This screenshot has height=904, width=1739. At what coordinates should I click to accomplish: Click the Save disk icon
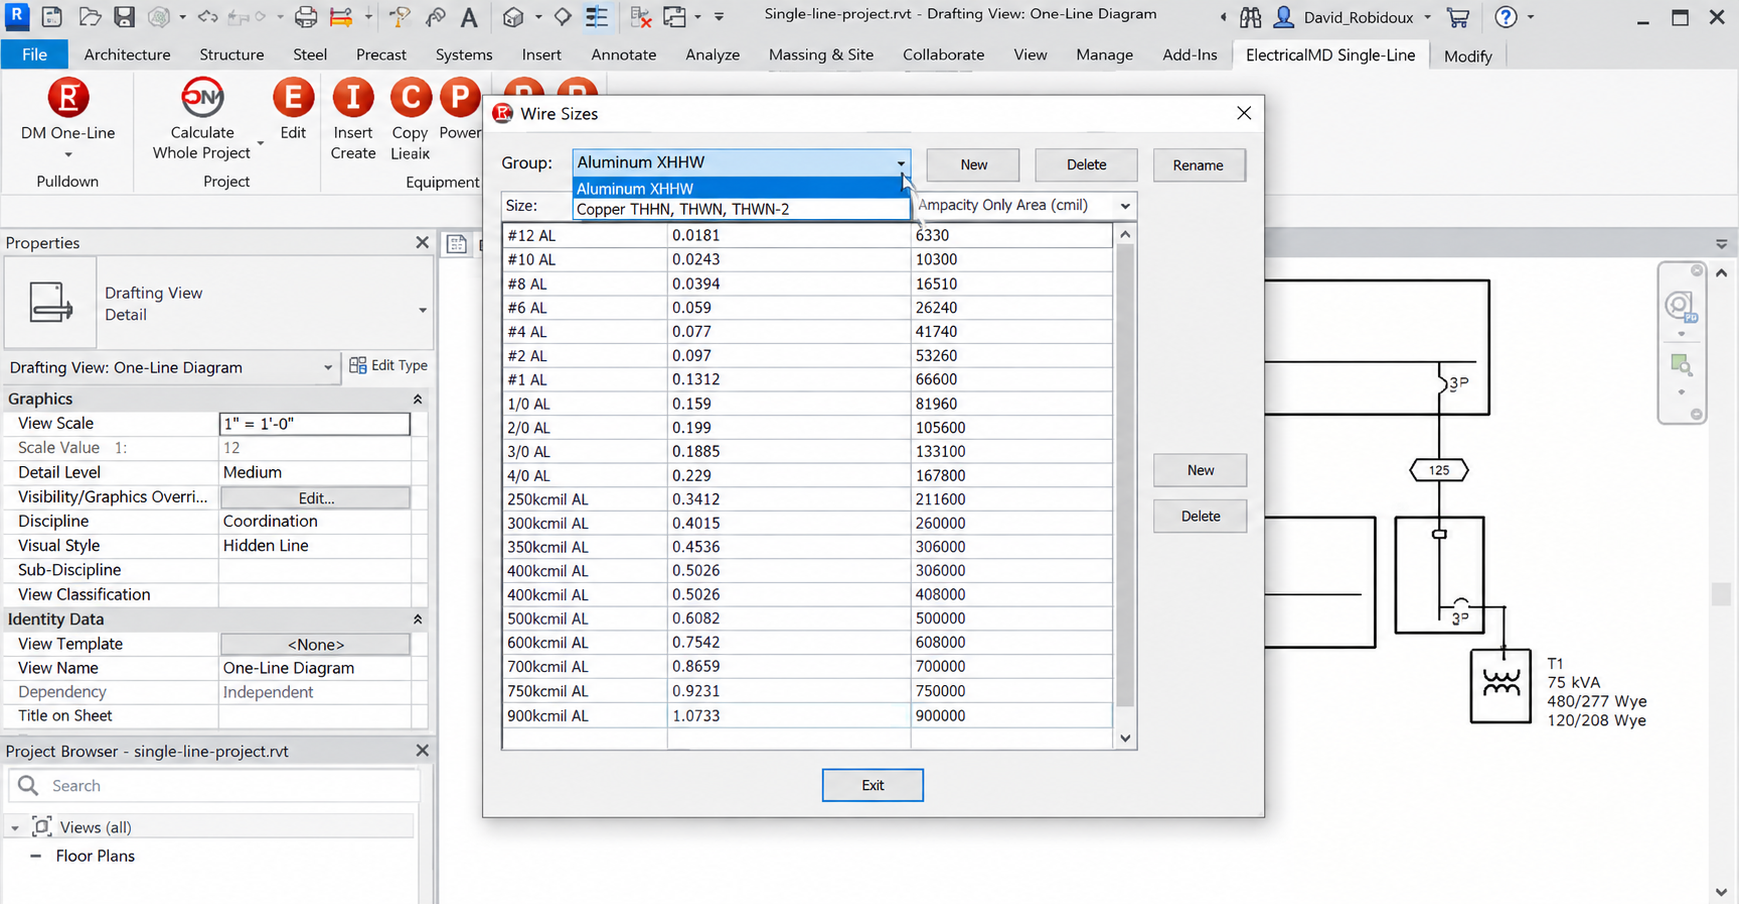124,17
